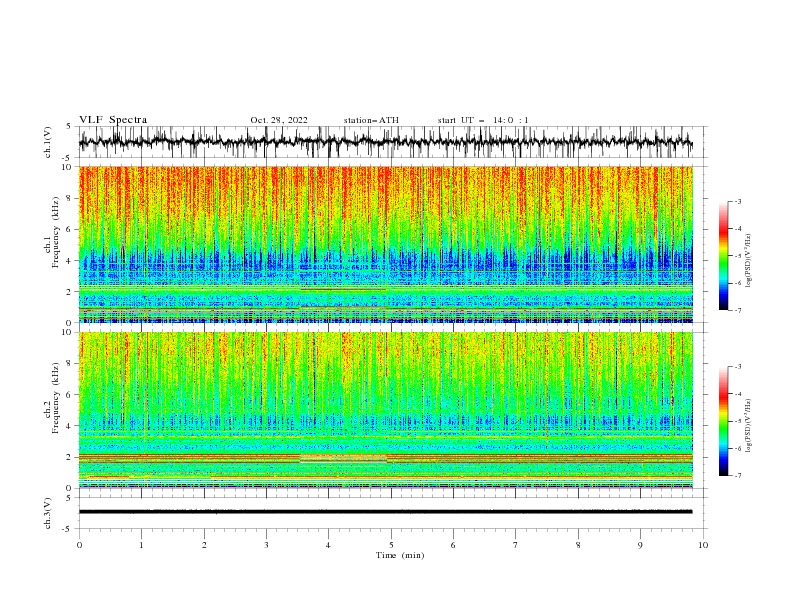Click the flat ch.3 voltage trace
The image size is (792, 612).
coord(385,512)
